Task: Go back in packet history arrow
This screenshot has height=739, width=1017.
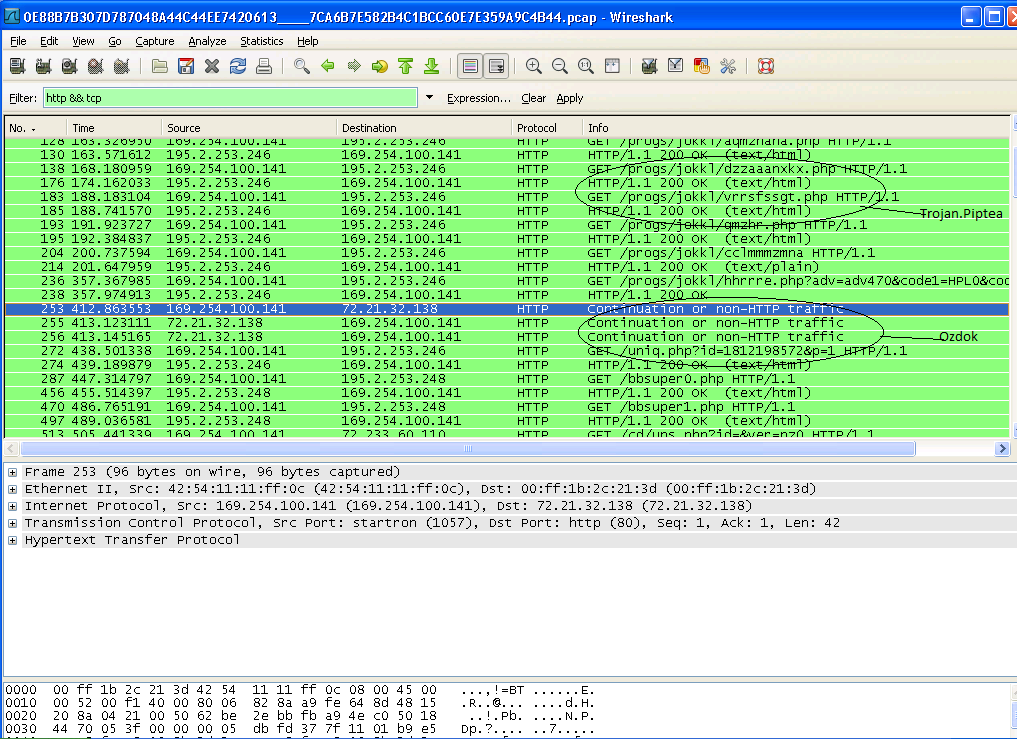Action: [328, 66]
